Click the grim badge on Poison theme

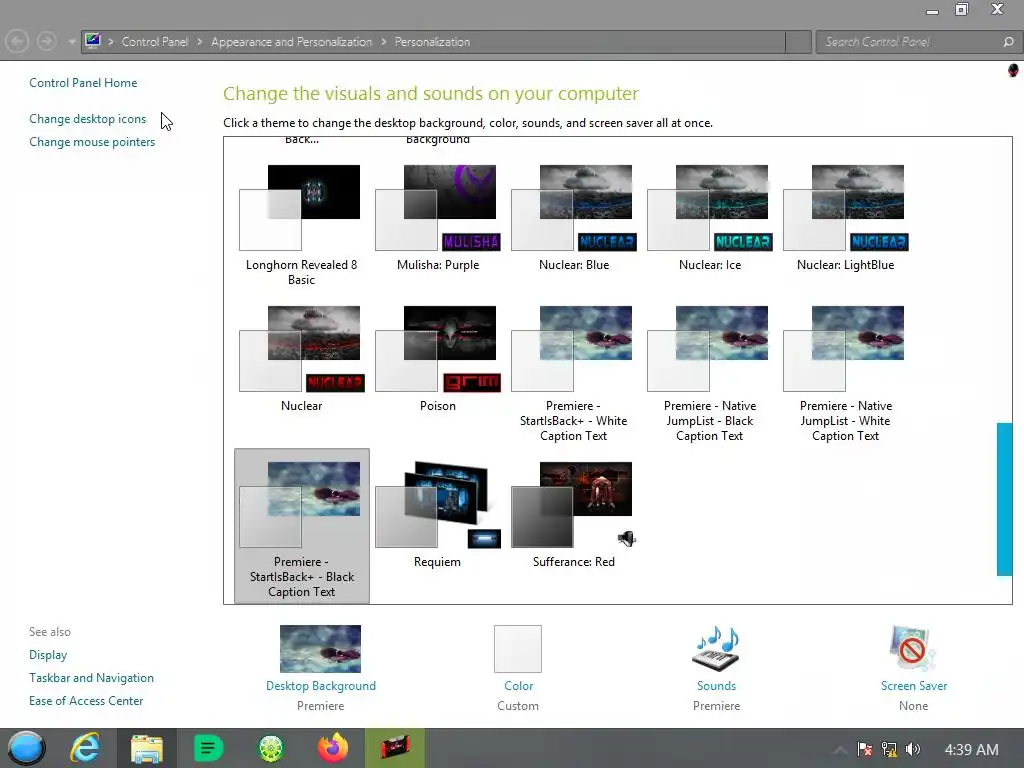tap(472, 382)
